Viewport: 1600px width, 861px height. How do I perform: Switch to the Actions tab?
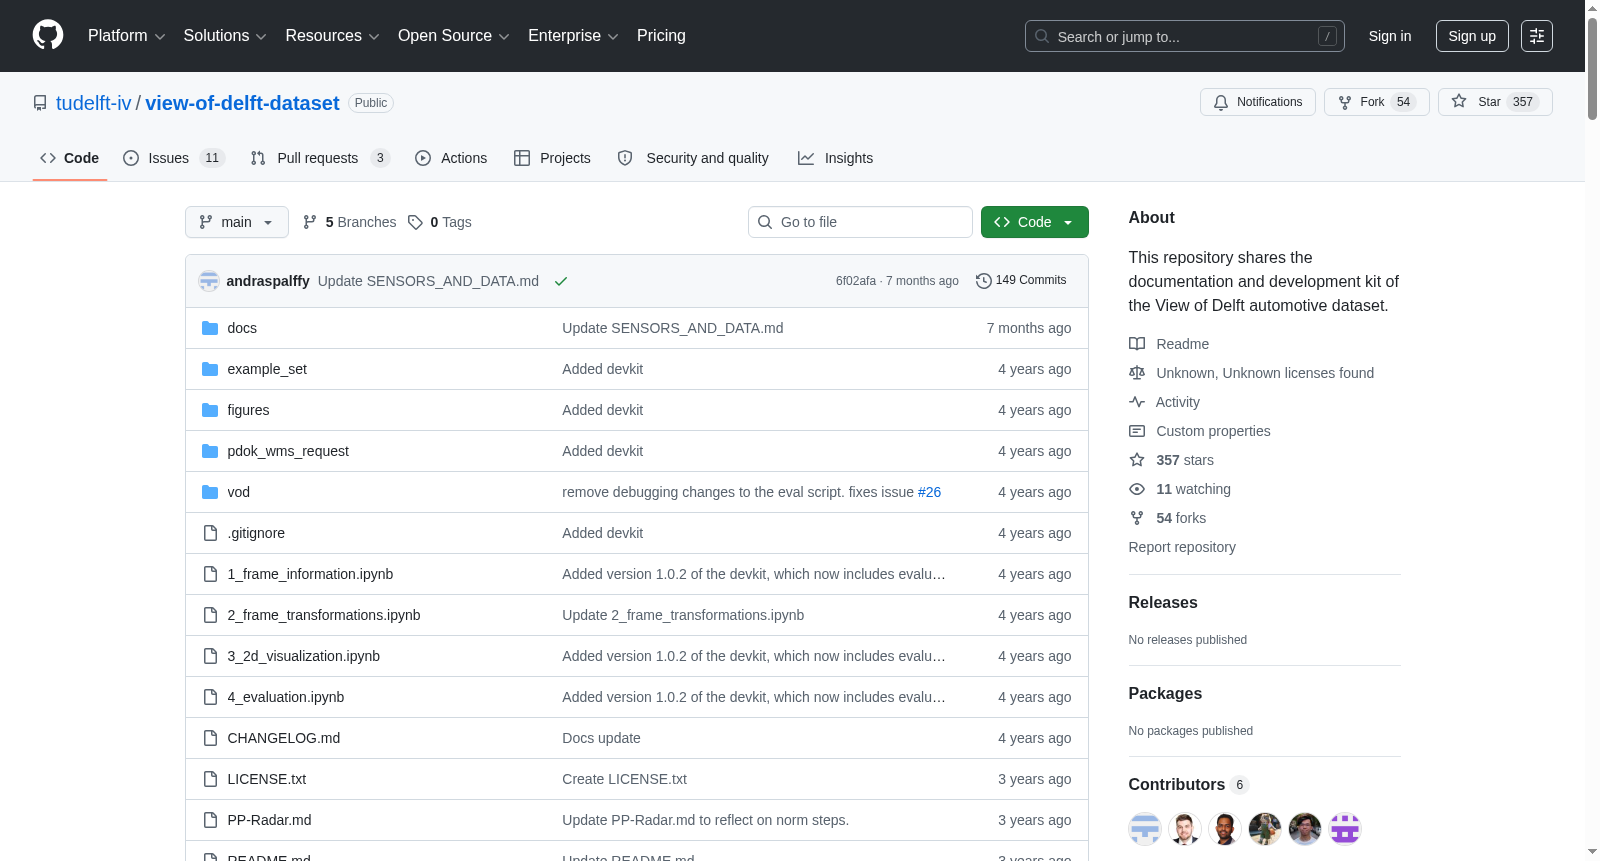coord(451,158)
